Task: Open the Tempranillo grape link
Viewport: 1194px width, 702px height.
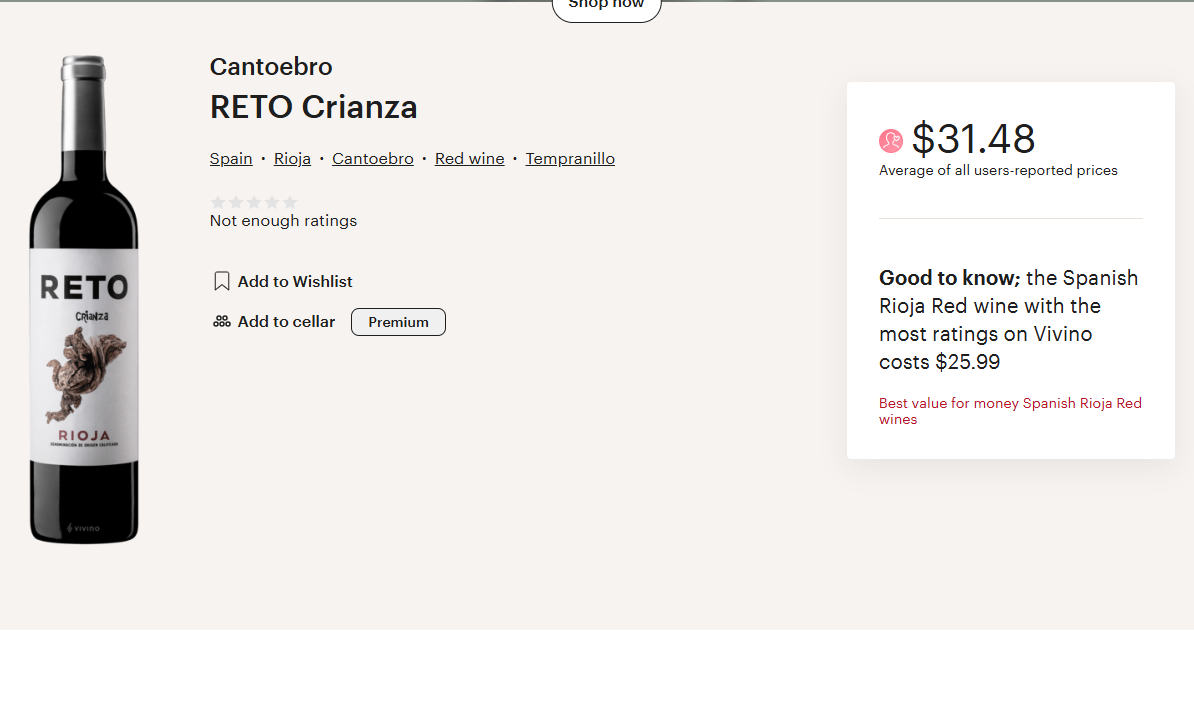Action: 570,159
